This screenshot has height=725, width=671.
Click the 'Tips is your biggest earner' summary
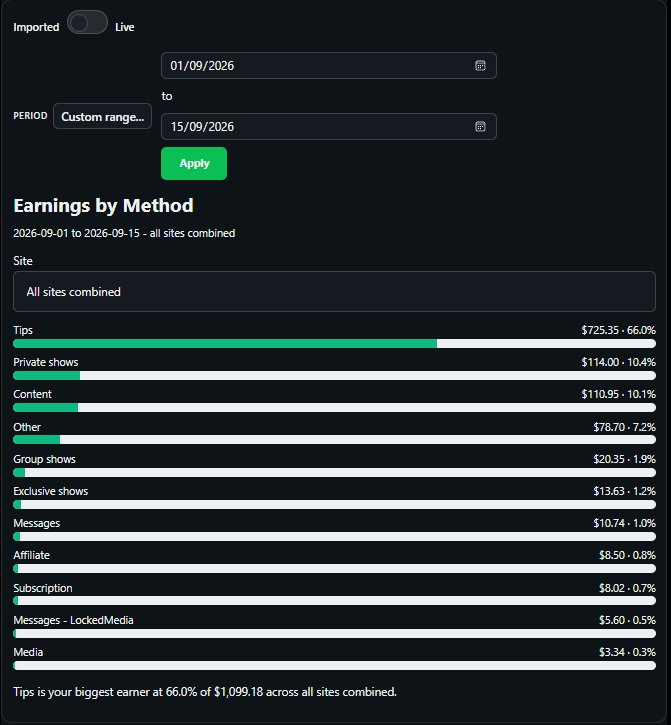[x=205, y=692]
